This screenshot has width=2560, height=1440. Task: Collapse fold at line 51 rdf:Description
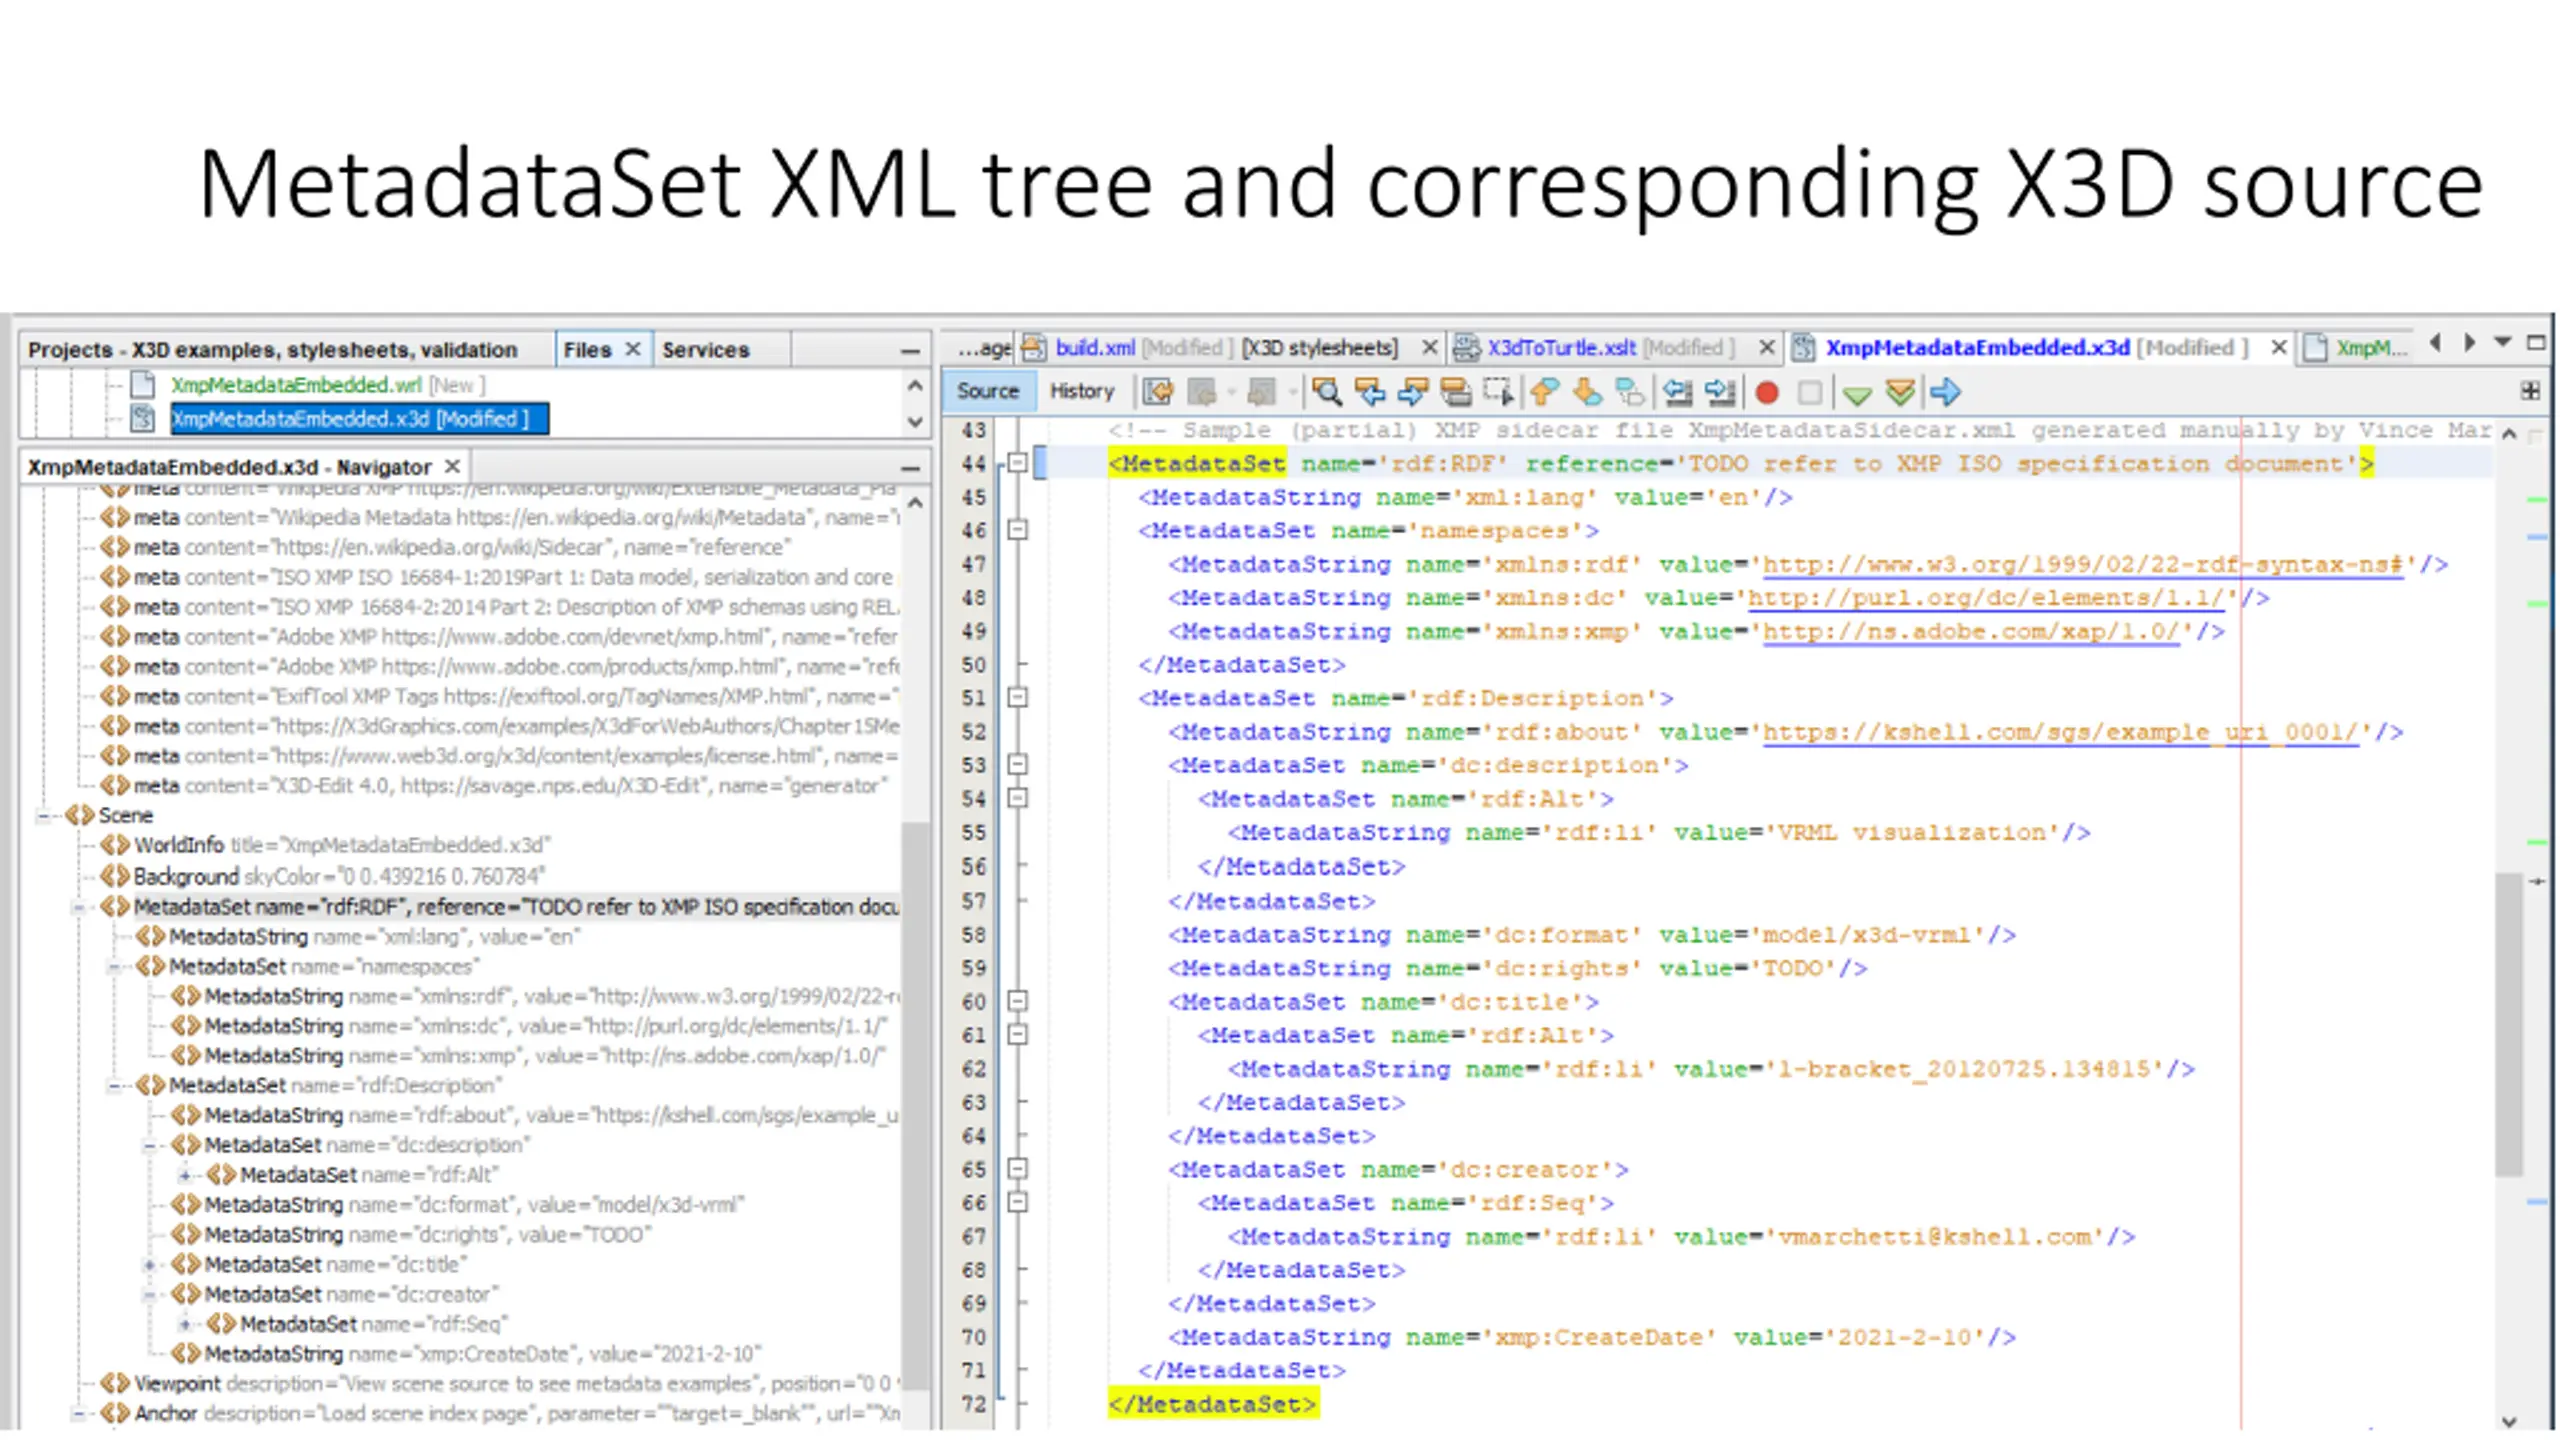point(1017,697)
